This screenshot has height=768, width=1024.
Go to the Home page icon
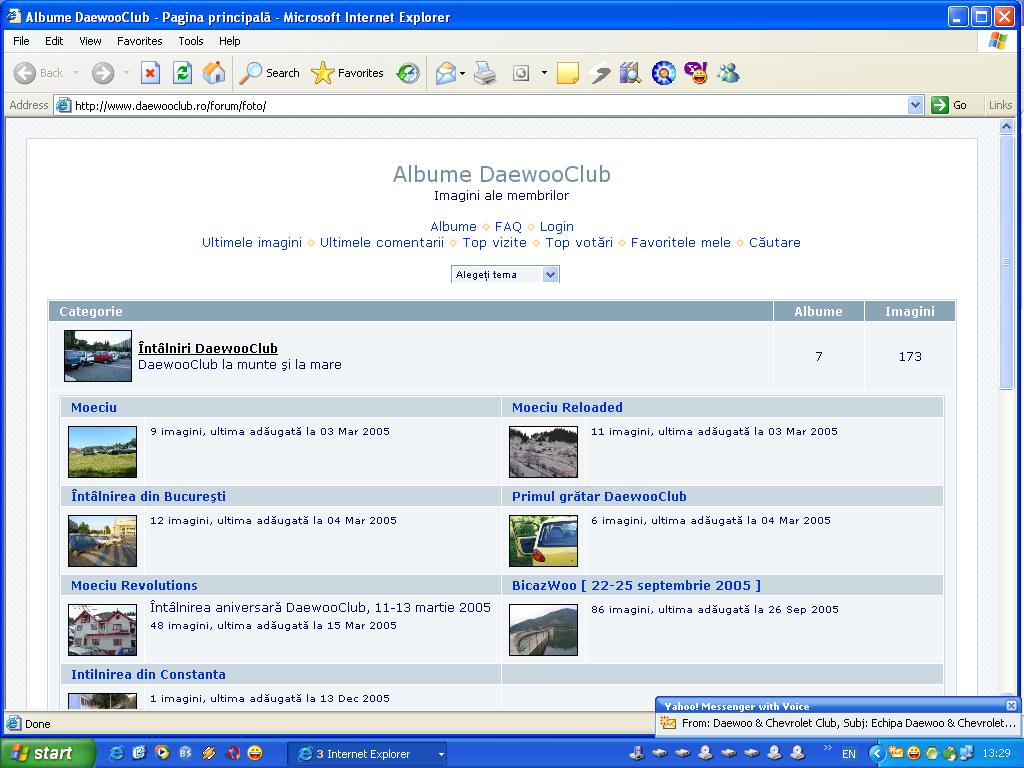(x=213, y=73)
